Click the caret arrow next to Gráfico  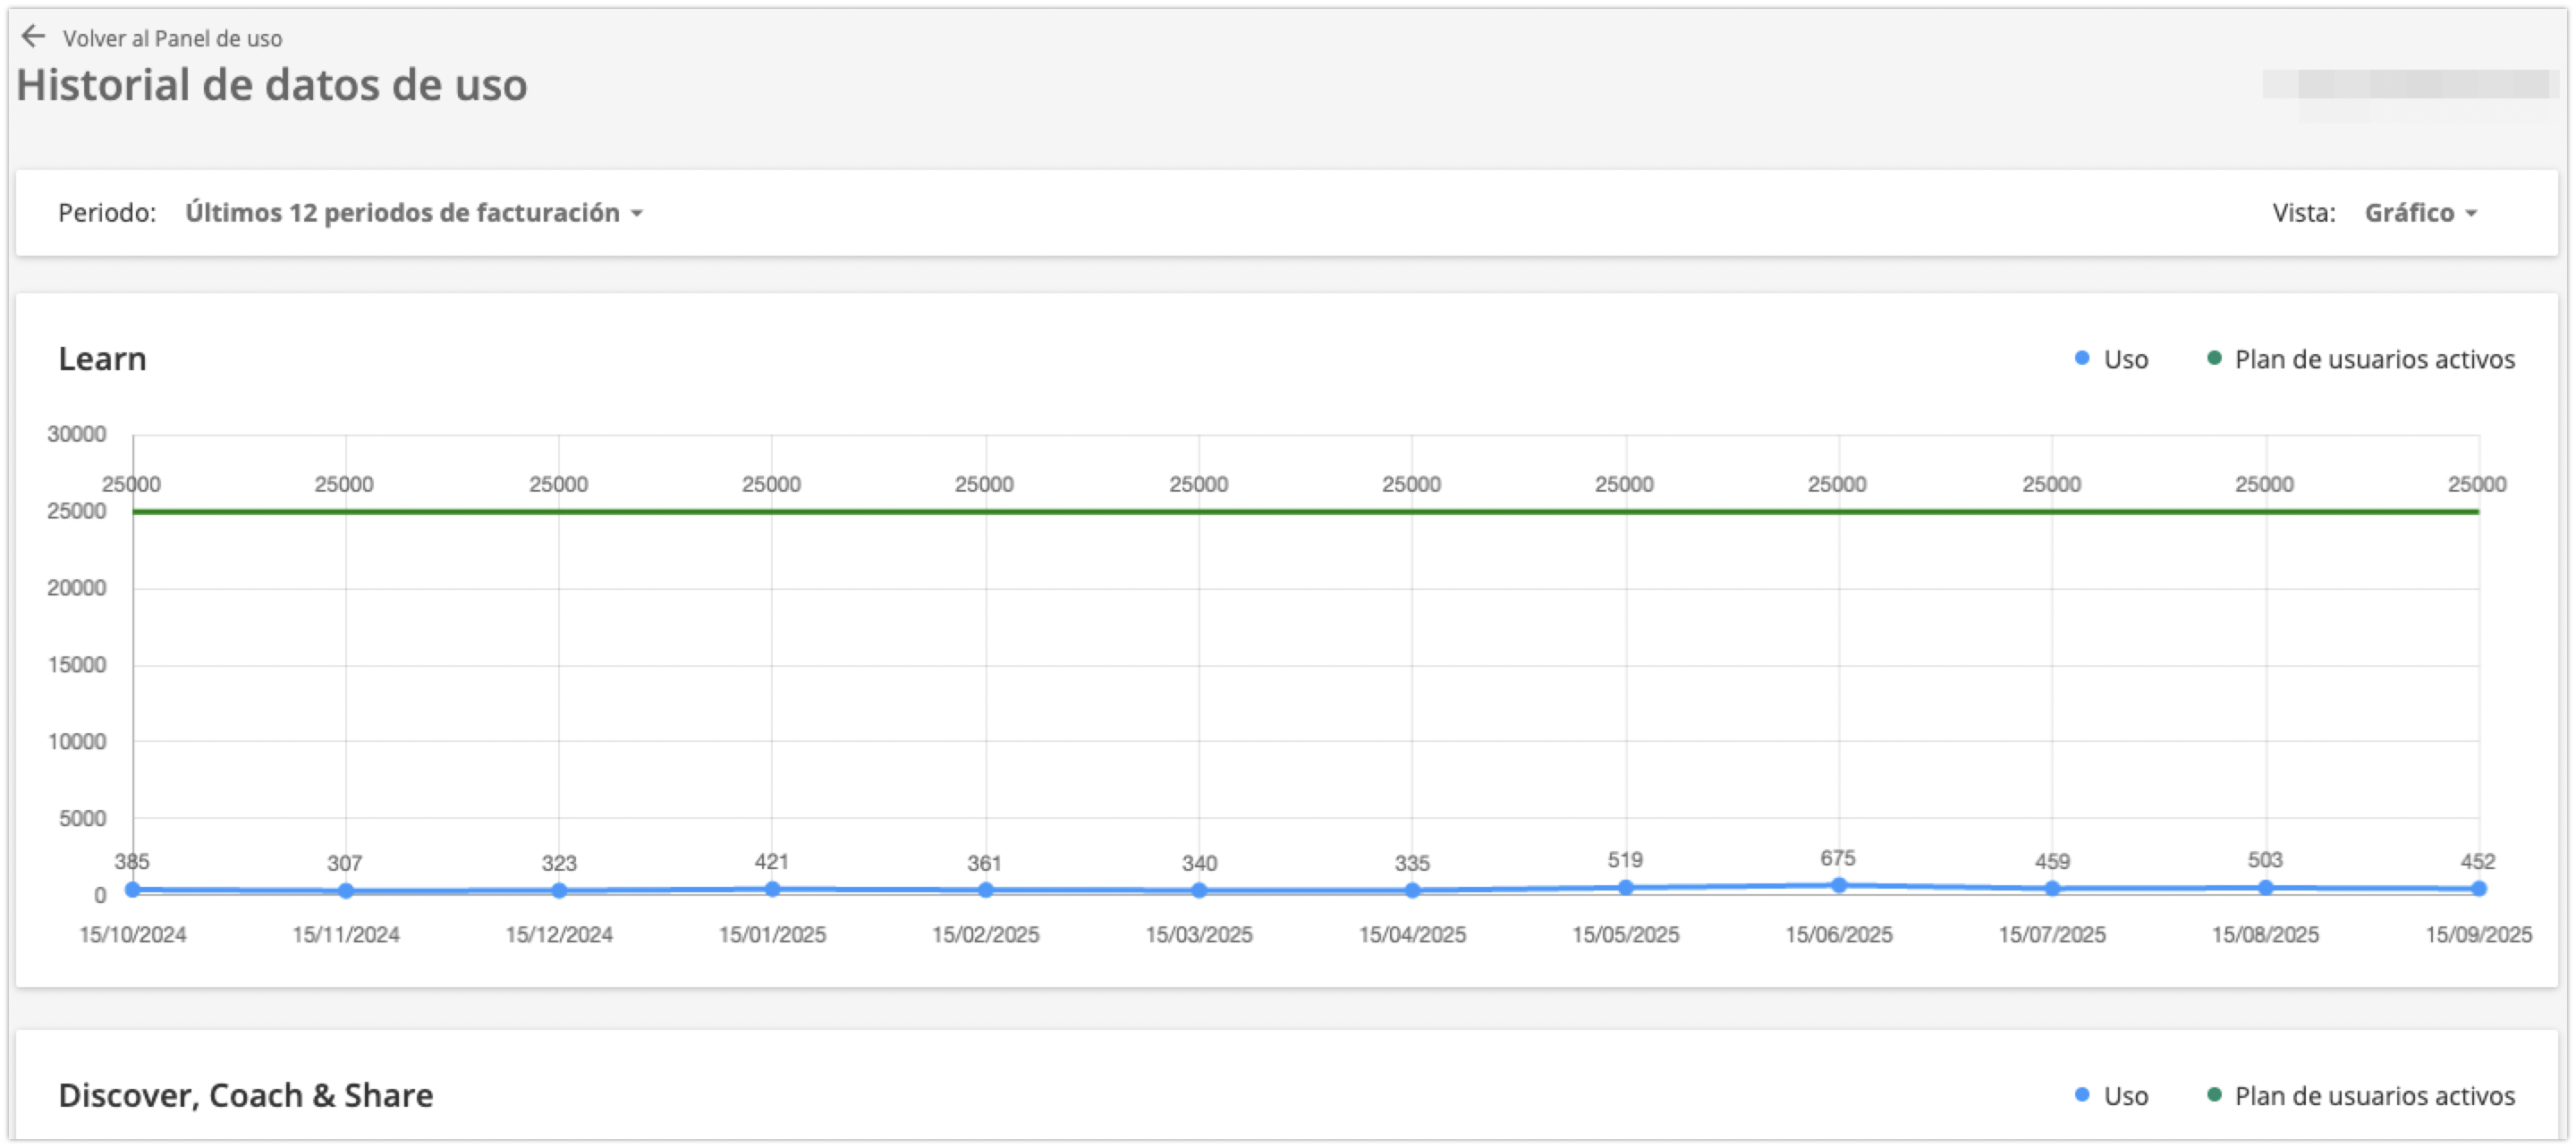click(2471, 214)
